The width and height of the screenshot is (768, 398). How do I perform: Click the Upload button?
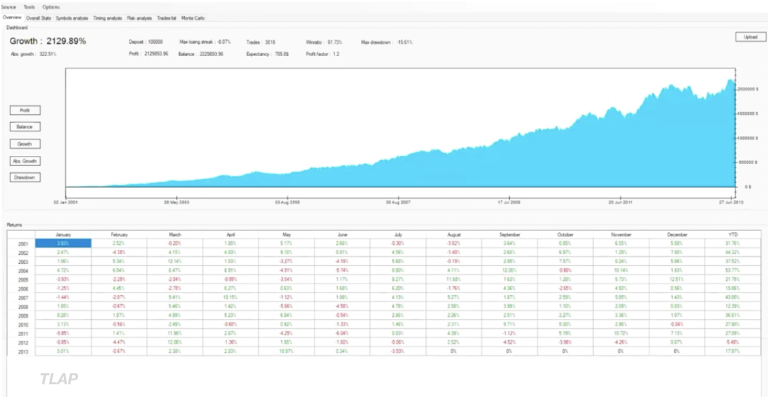tap(750, 37)
